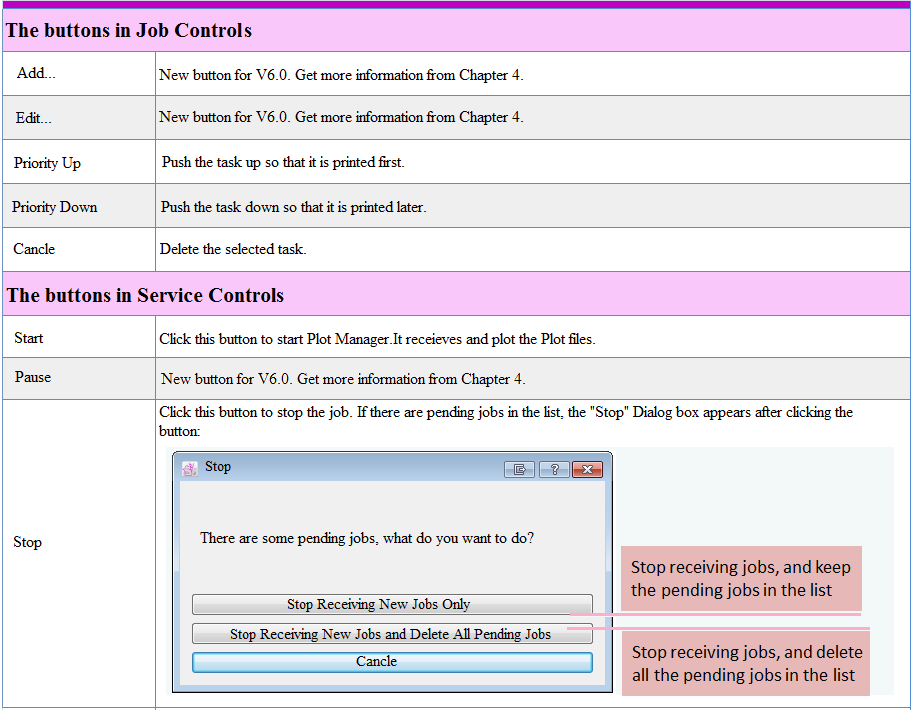The width and height of the screenshot is (914, 711).
Task: Click the question mark help button in Stop dialog
Action: tap(553, 469)
